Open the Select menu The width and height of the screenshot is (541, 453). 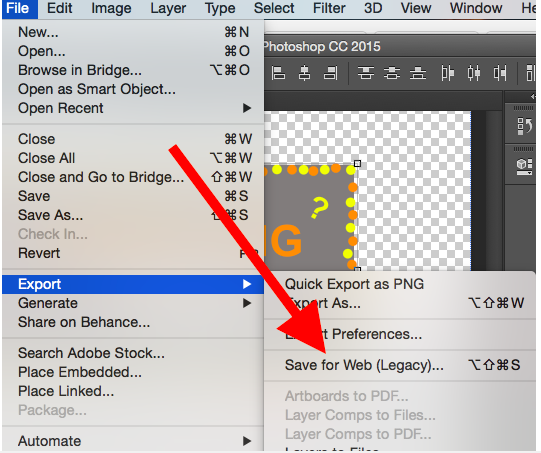click(274, 8)
